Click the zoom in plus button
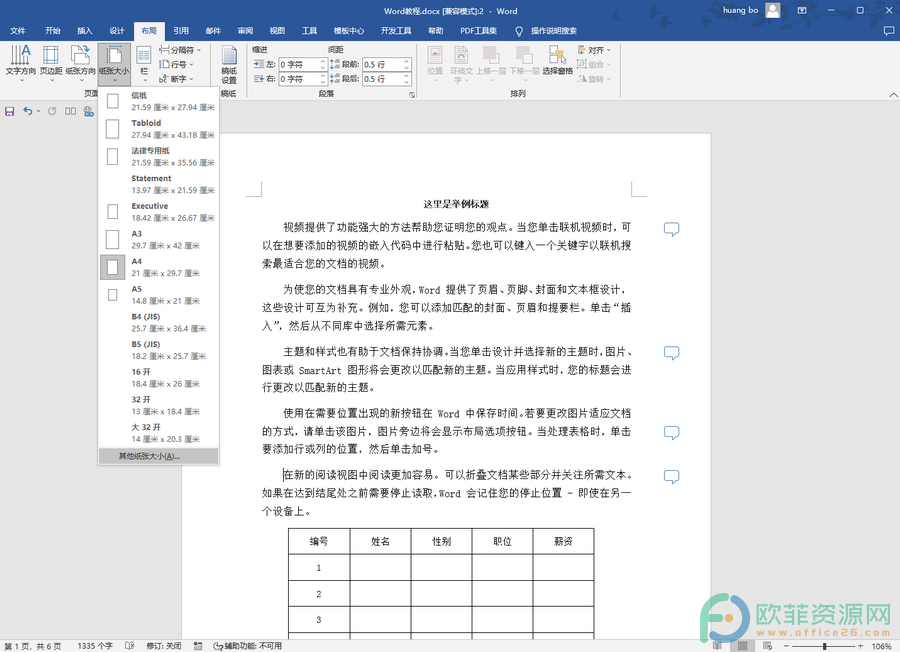 pos(860,646)
